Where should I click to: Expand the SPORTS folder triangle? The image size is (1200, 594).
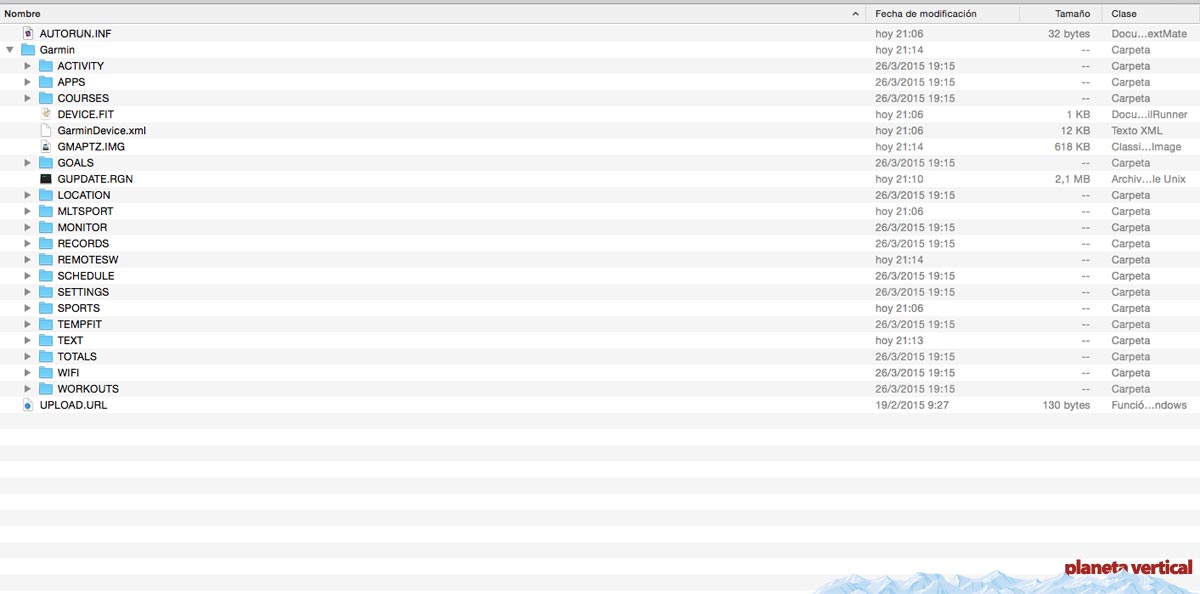(28, 308)
